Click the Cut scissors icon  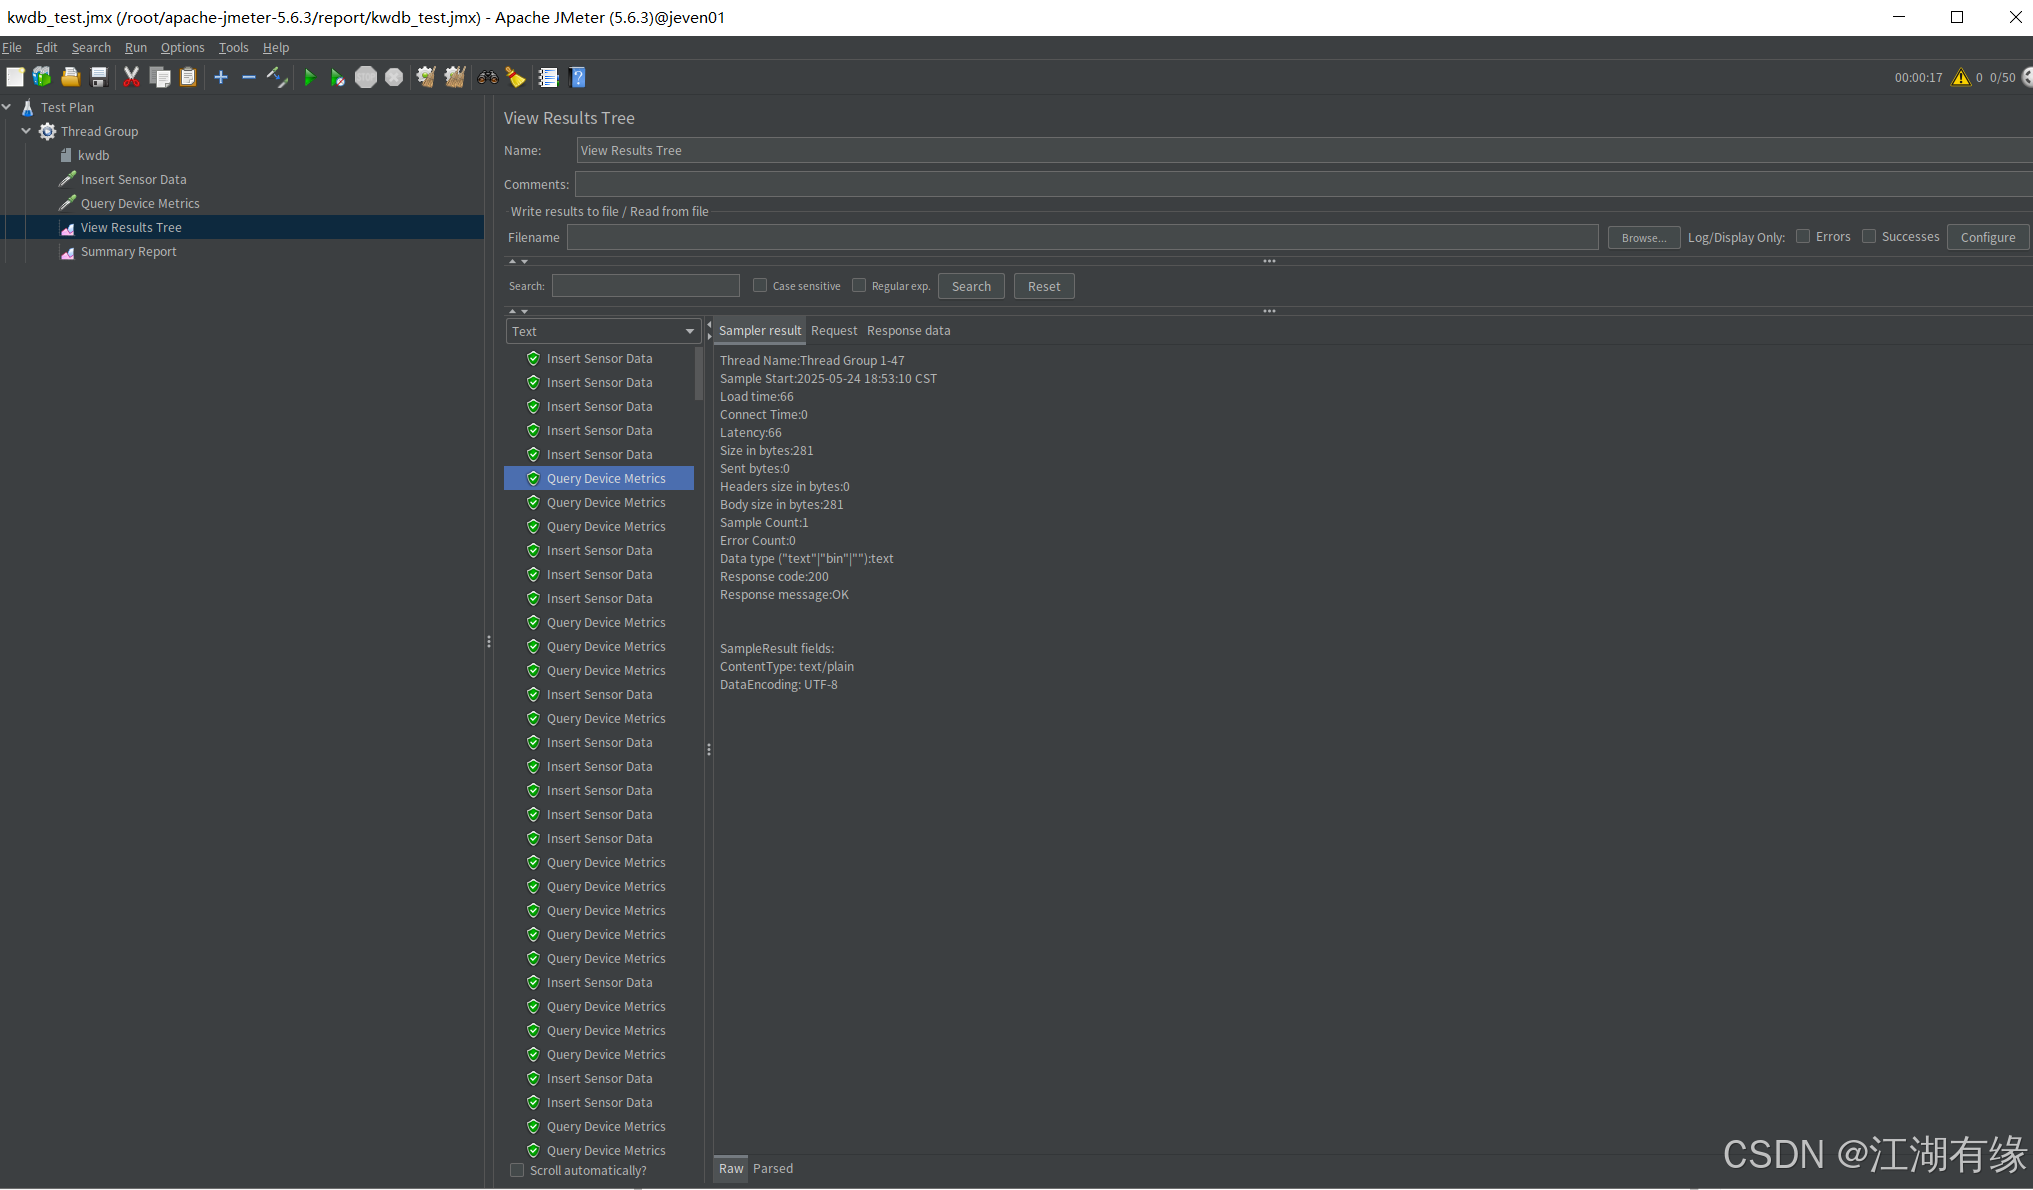[131, 77]
